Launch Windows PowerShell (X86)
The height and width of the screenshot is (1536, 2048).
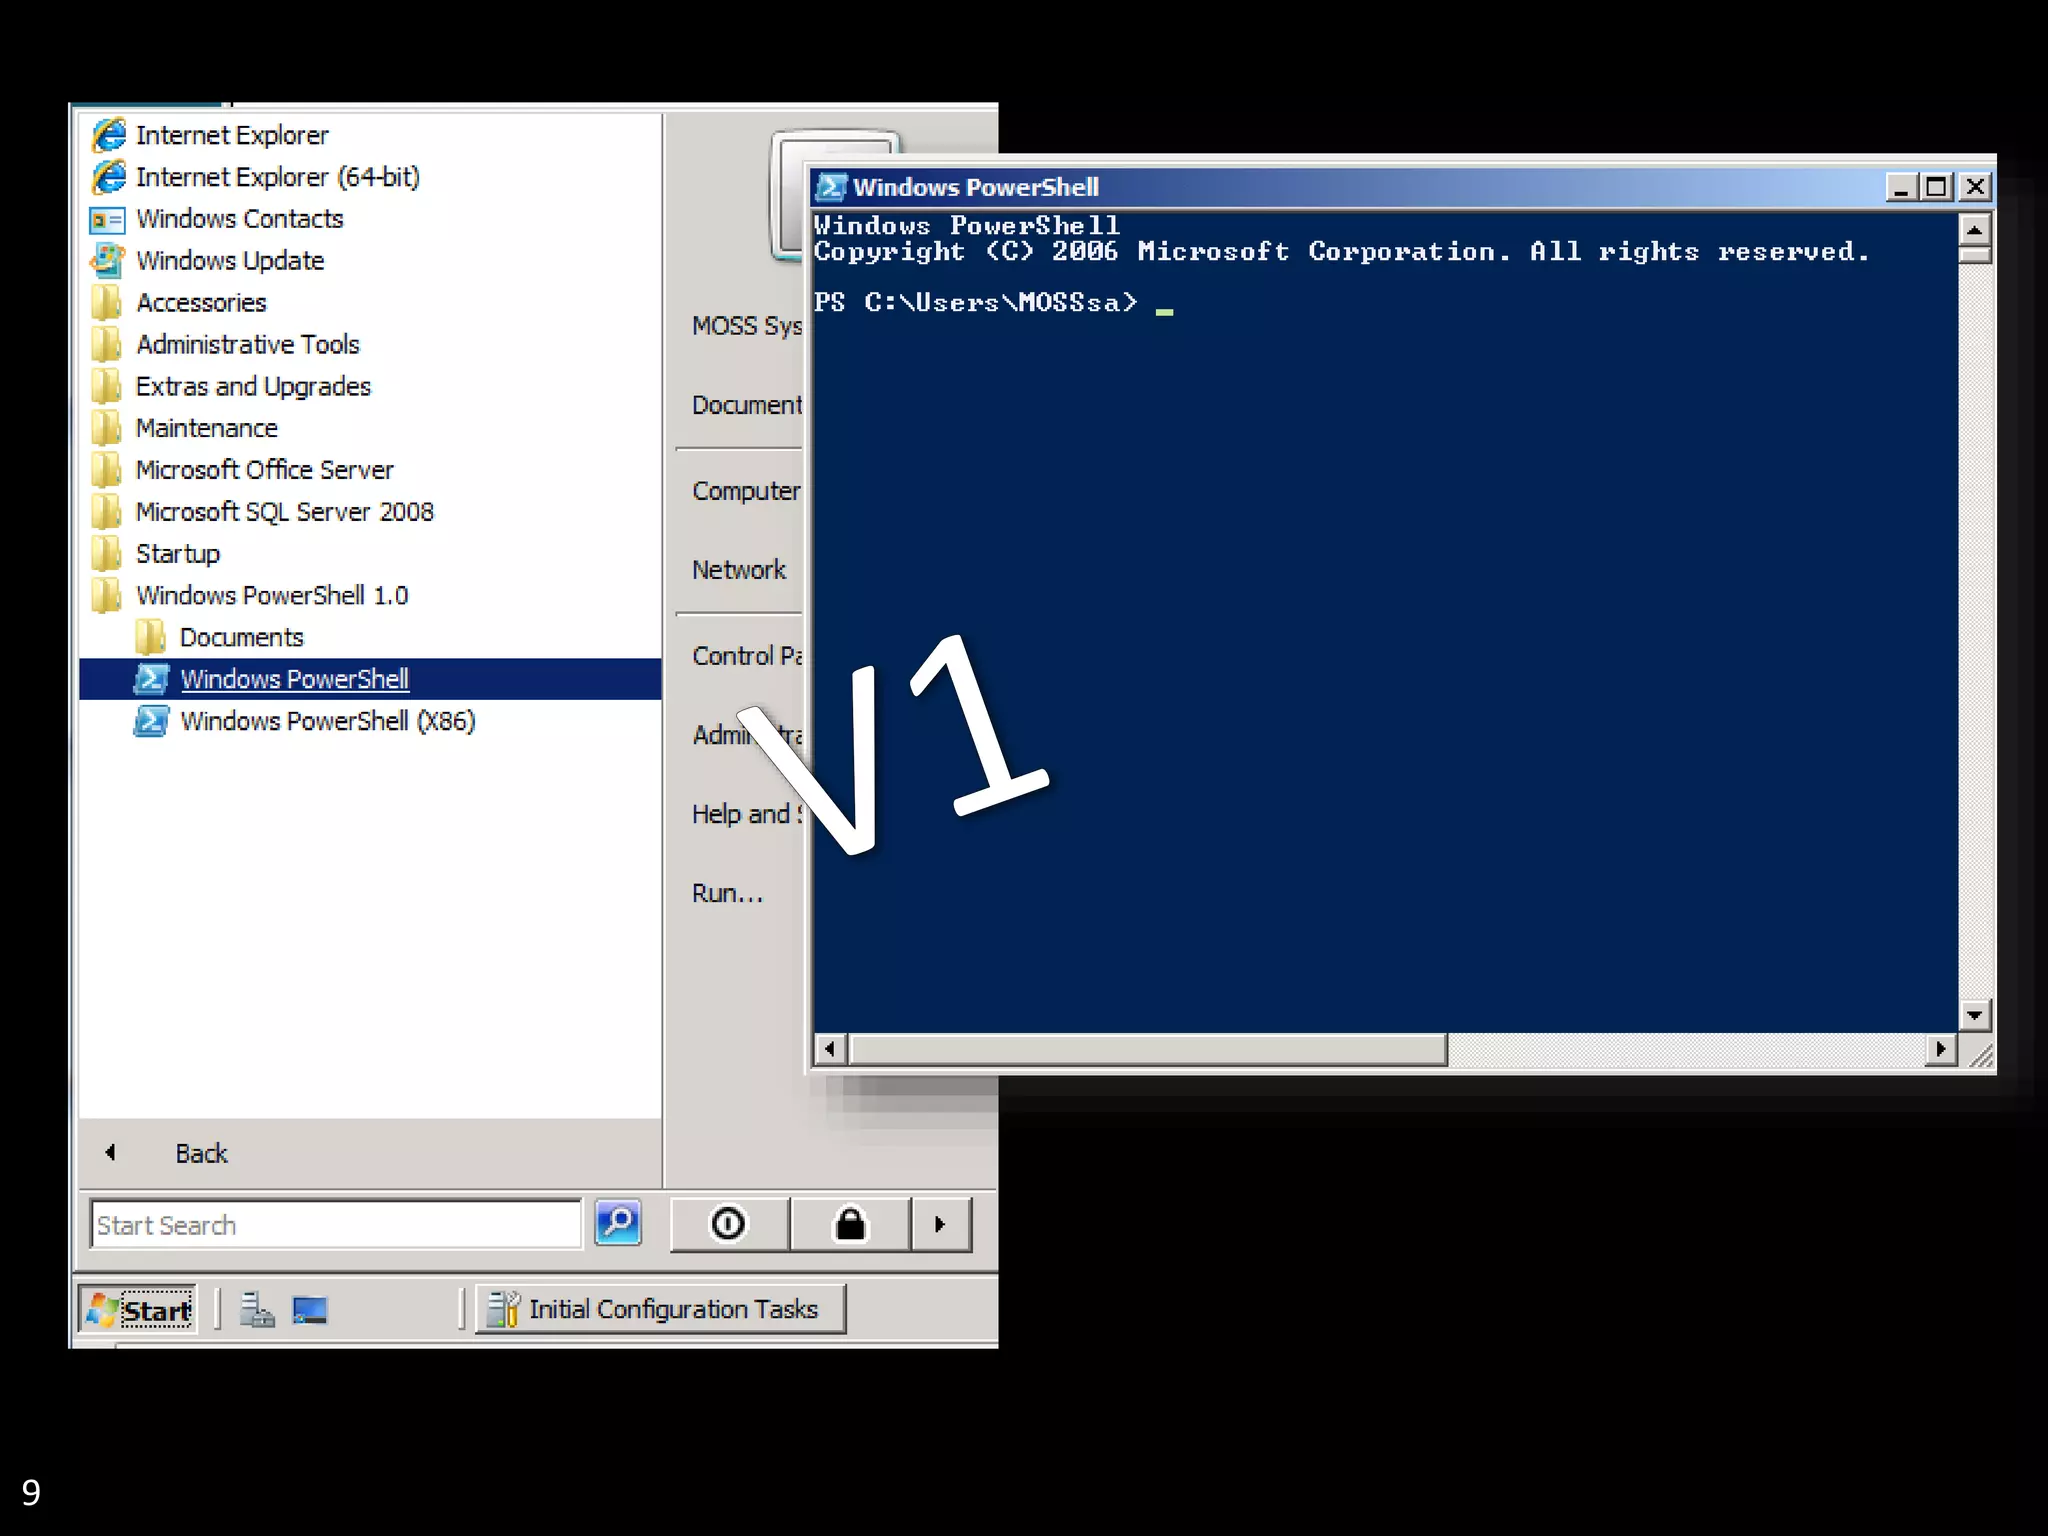pos(327,721)
